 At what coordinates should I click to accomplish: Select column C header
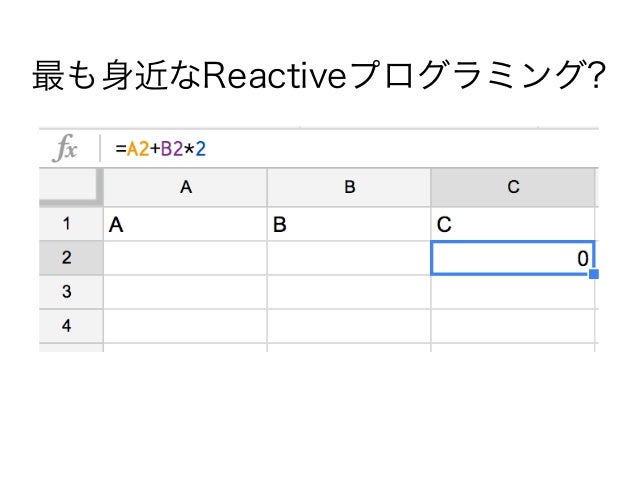513,187
